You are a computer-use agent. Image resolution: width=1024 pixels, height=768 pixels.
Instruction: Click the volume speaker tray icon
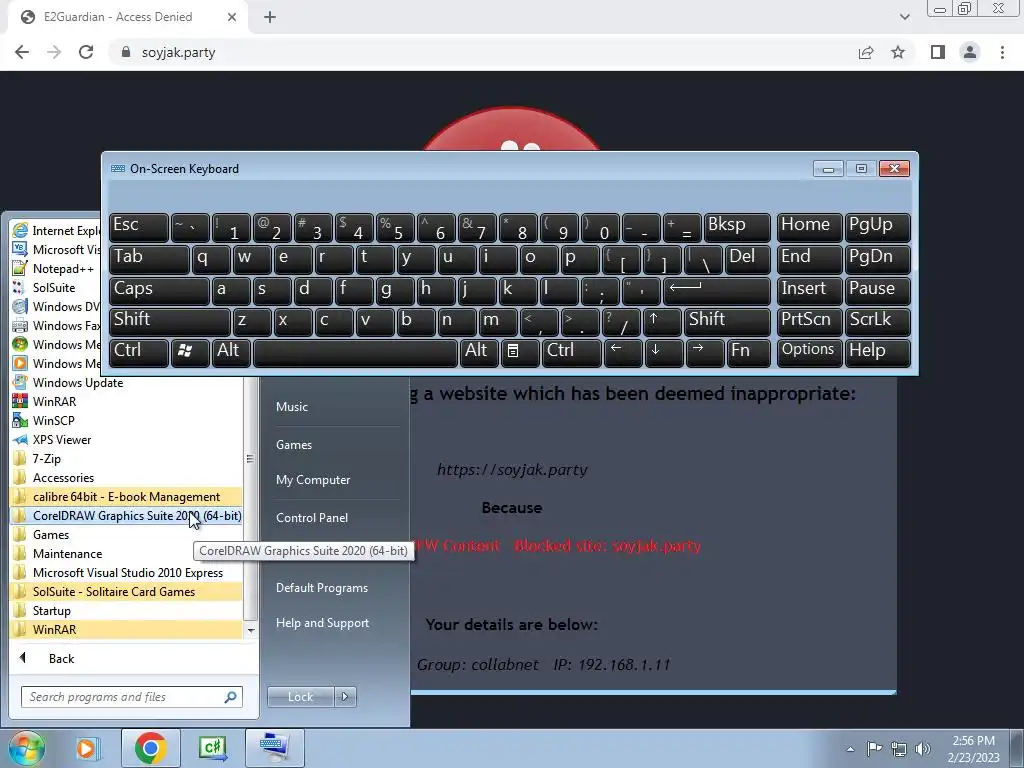(x=923, y=748)
